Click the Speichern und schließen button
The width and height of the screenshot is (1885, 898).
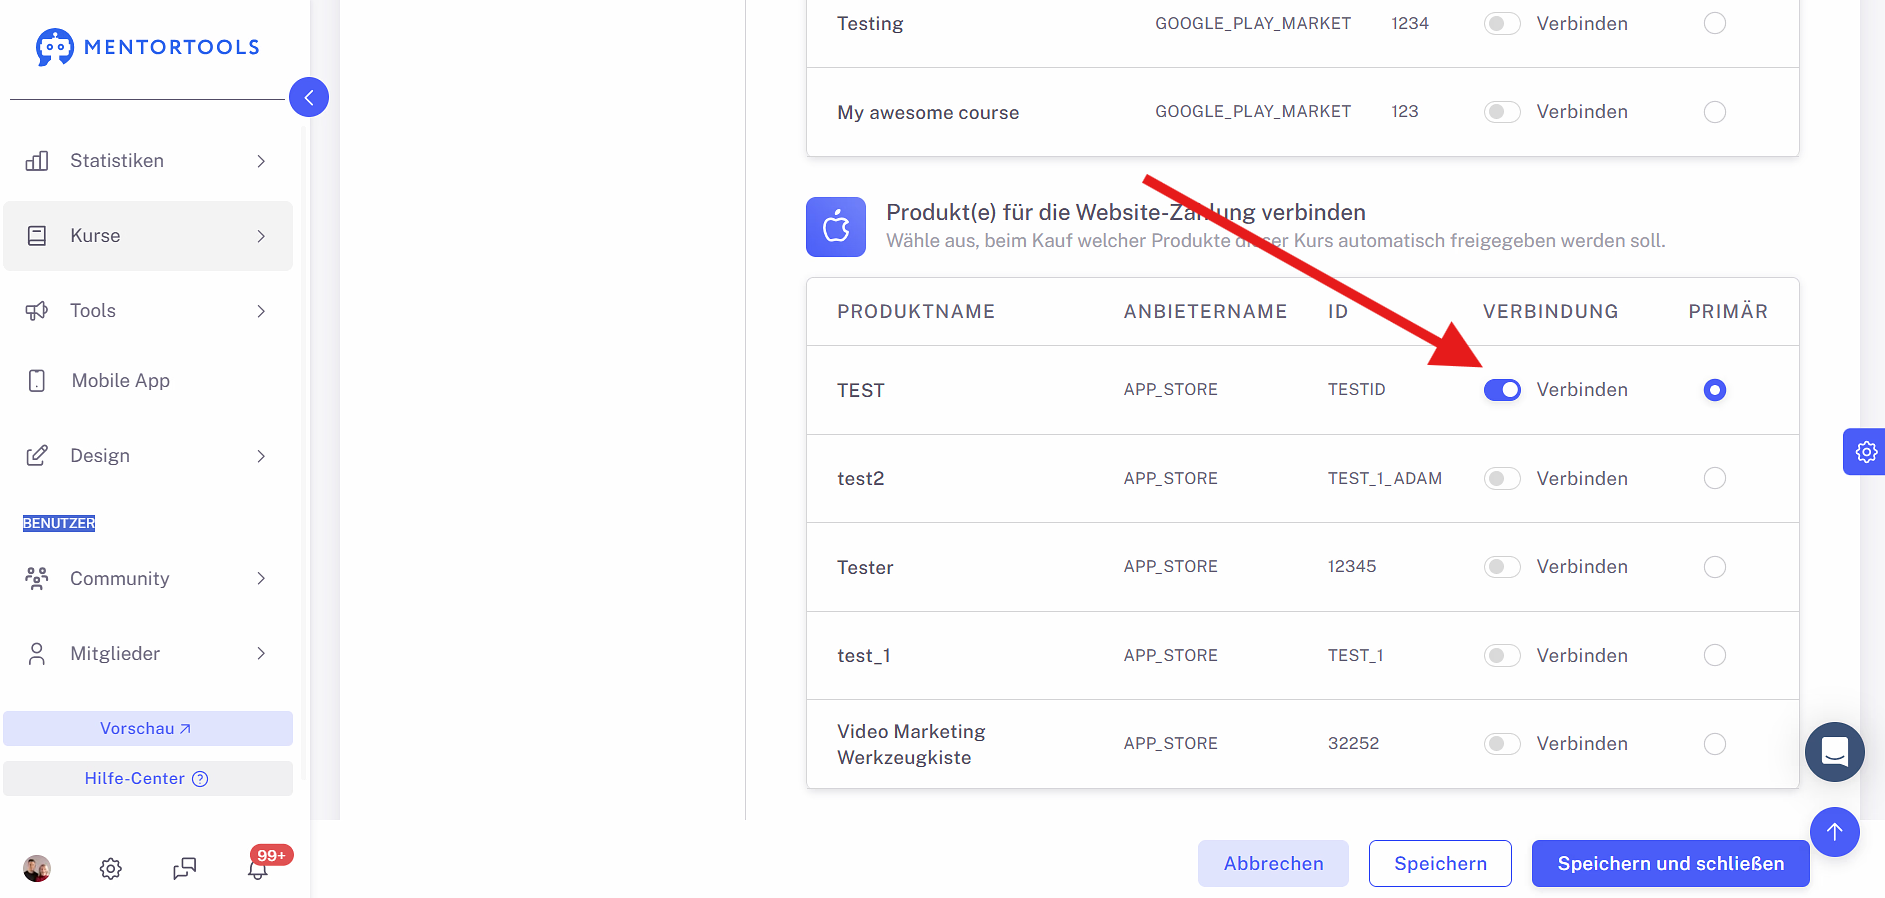[1670, 863]
